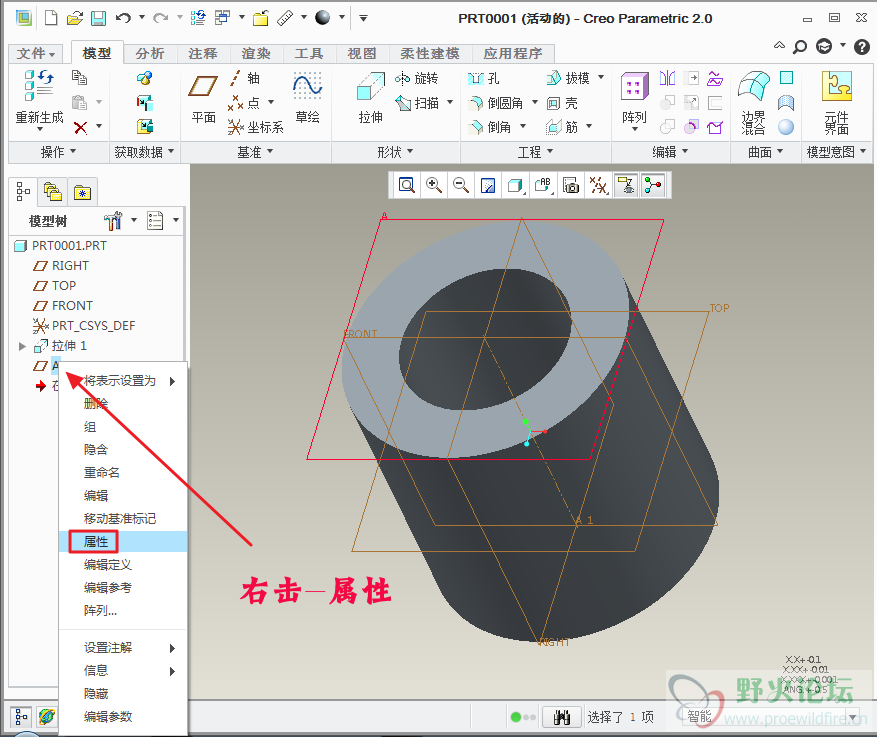This screenshot has width=877, height=737.
Task: Select the Axis (轴) datum tool
Action: [x=246, y=78]
